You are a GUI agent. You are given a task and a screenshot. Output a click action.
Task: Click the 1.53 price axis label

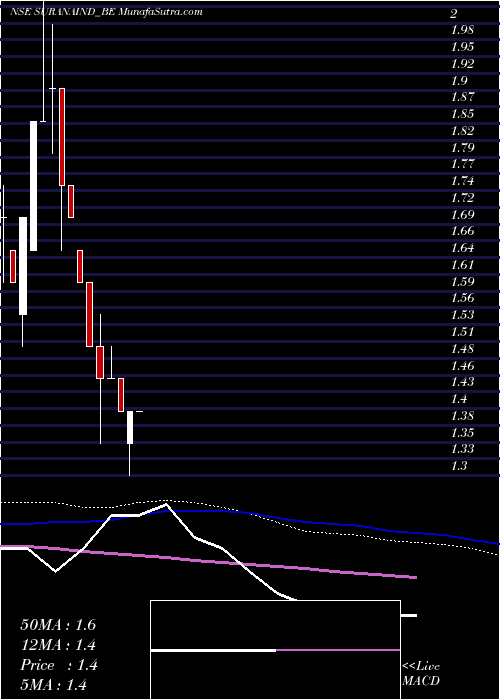pyautogui.click(x=462, y=315)
